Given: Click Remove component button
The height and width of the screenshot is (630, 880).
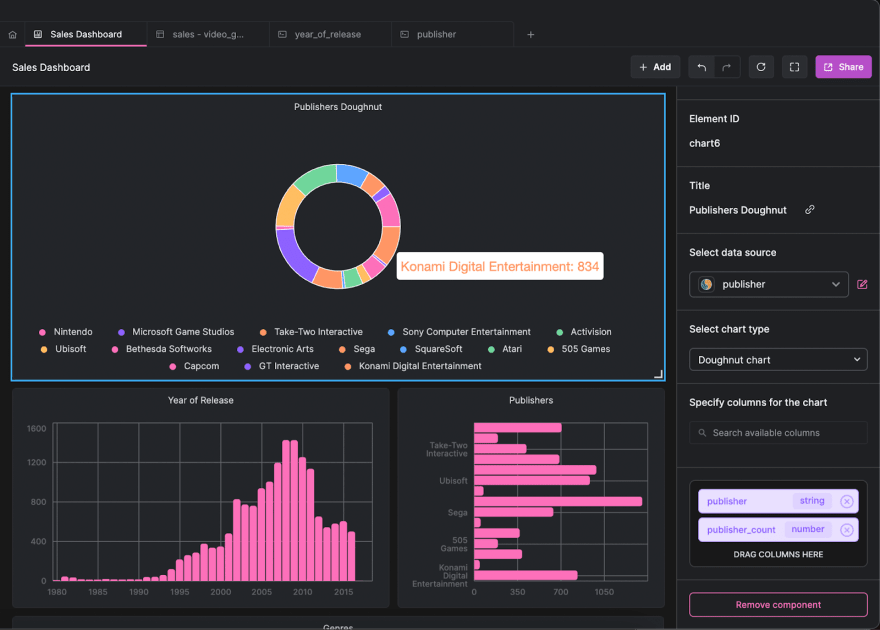Looking at the screenshot, I should click(x=778, y=605).
